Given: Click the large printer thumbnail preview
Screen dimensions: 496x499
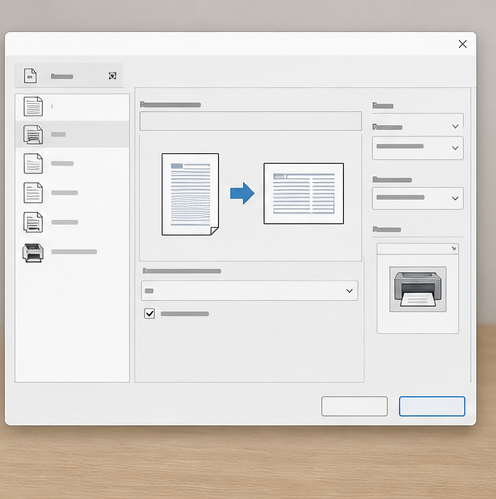Looking at the screenshot, I should pyautogui.click(x=418, y=289).
